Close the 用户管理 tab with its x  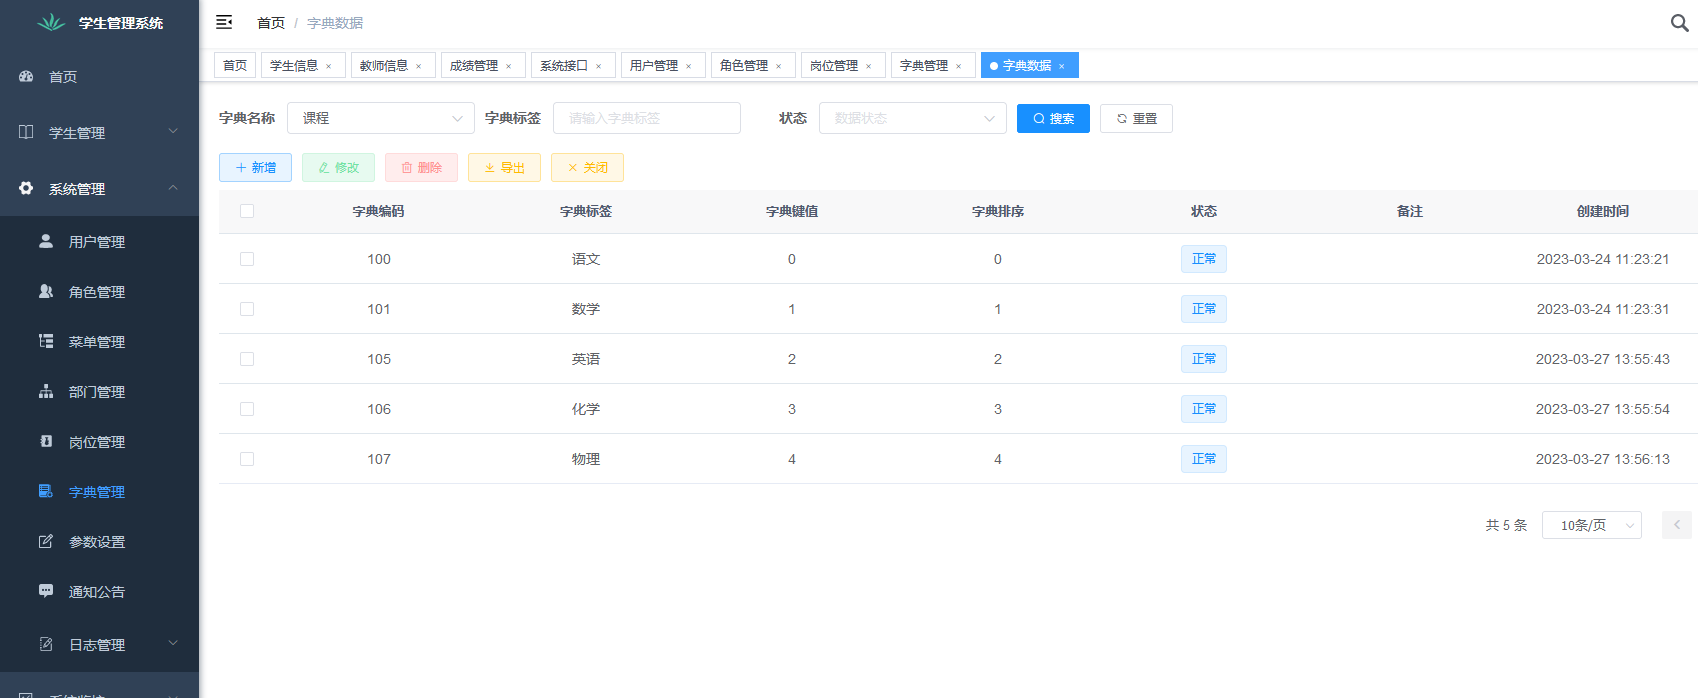point(688,66)
